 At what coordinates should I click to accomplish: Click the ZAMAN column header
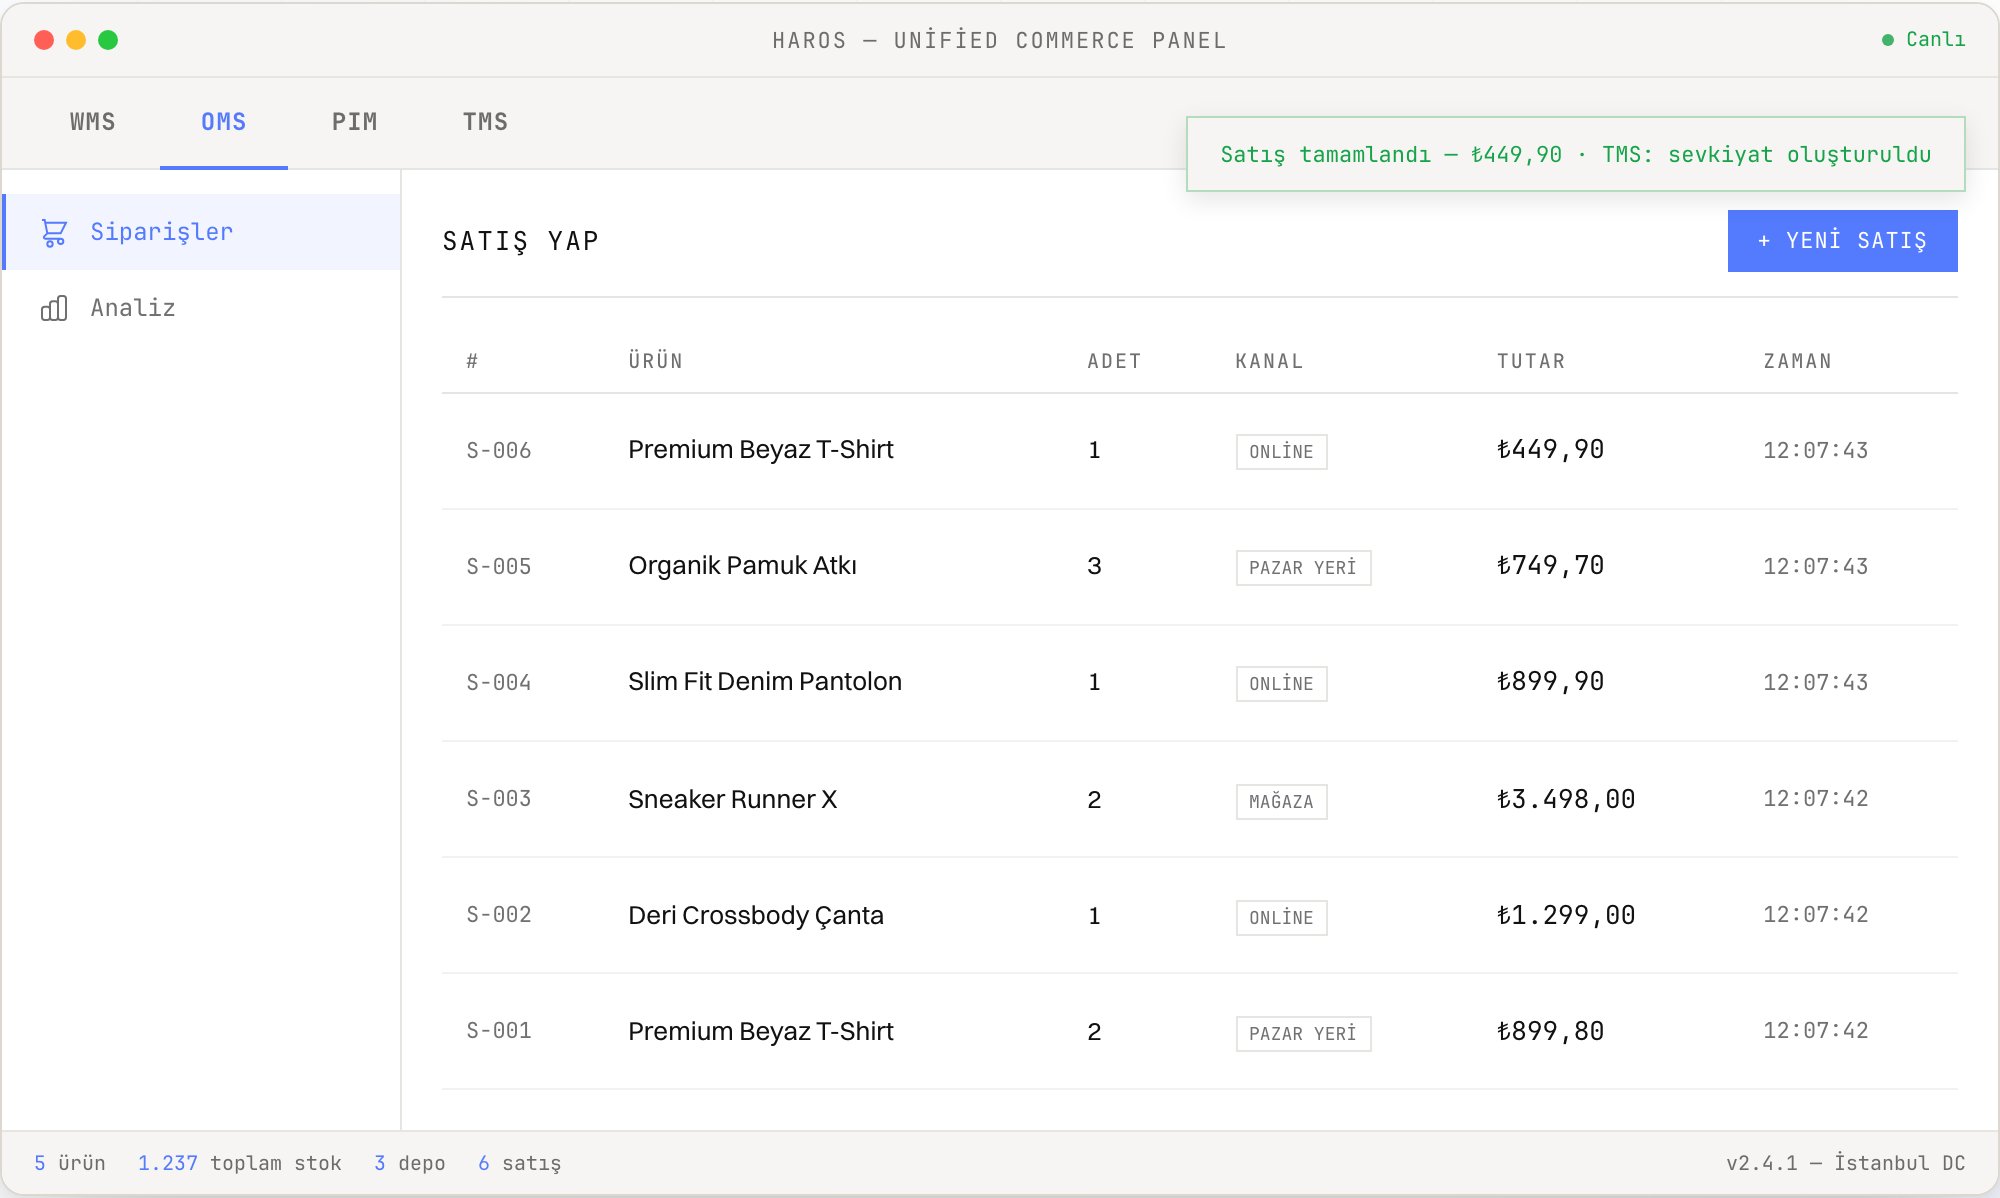(1798, 361)
